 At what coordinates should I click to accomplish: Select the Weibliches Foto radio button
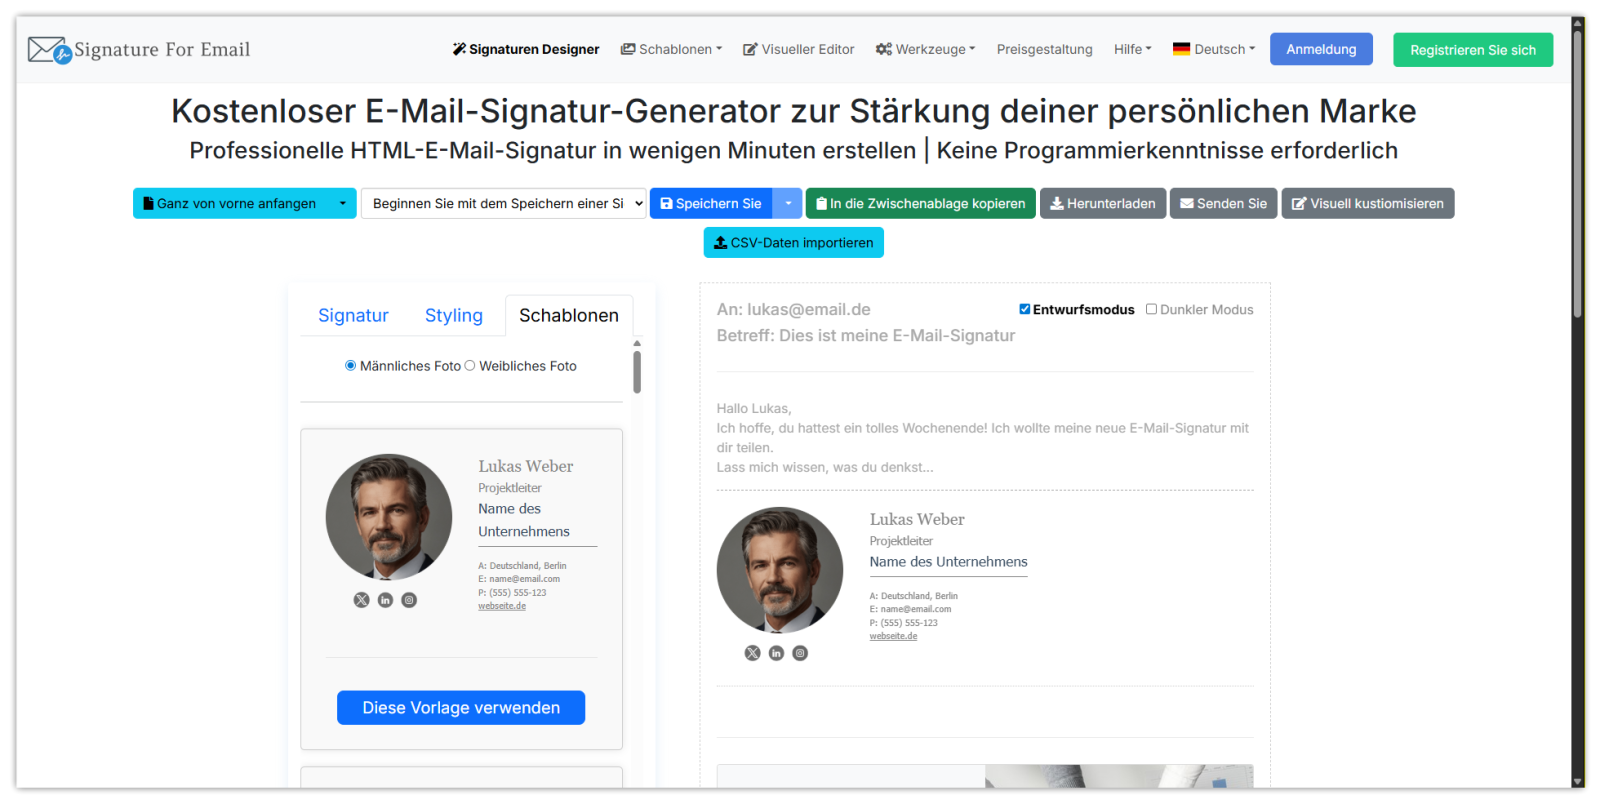tap(470, 365)
